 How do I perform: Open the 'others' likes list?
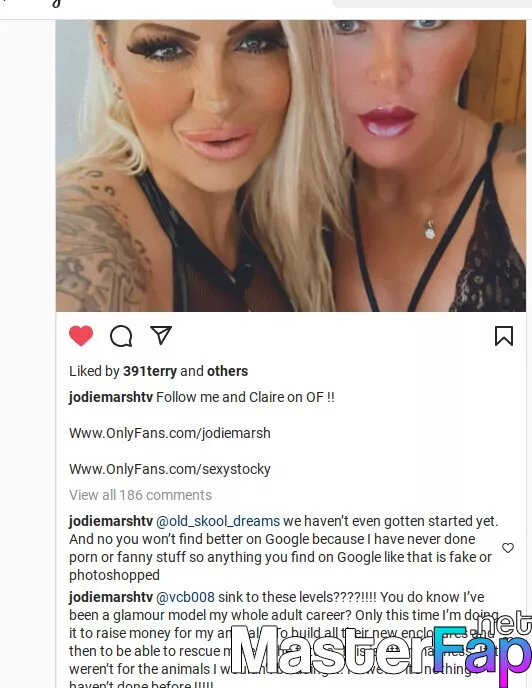(x=227, y=371)
